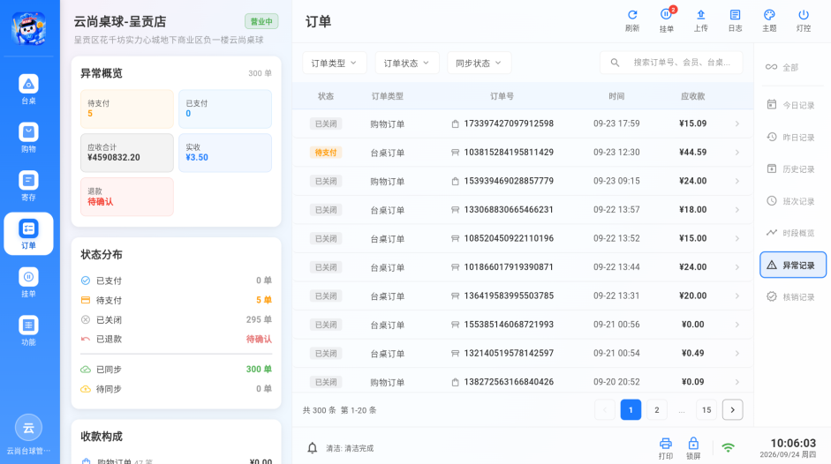Click the 打印 print icon
The width and height of the screenshot is (831, 464).
point(666,448)
